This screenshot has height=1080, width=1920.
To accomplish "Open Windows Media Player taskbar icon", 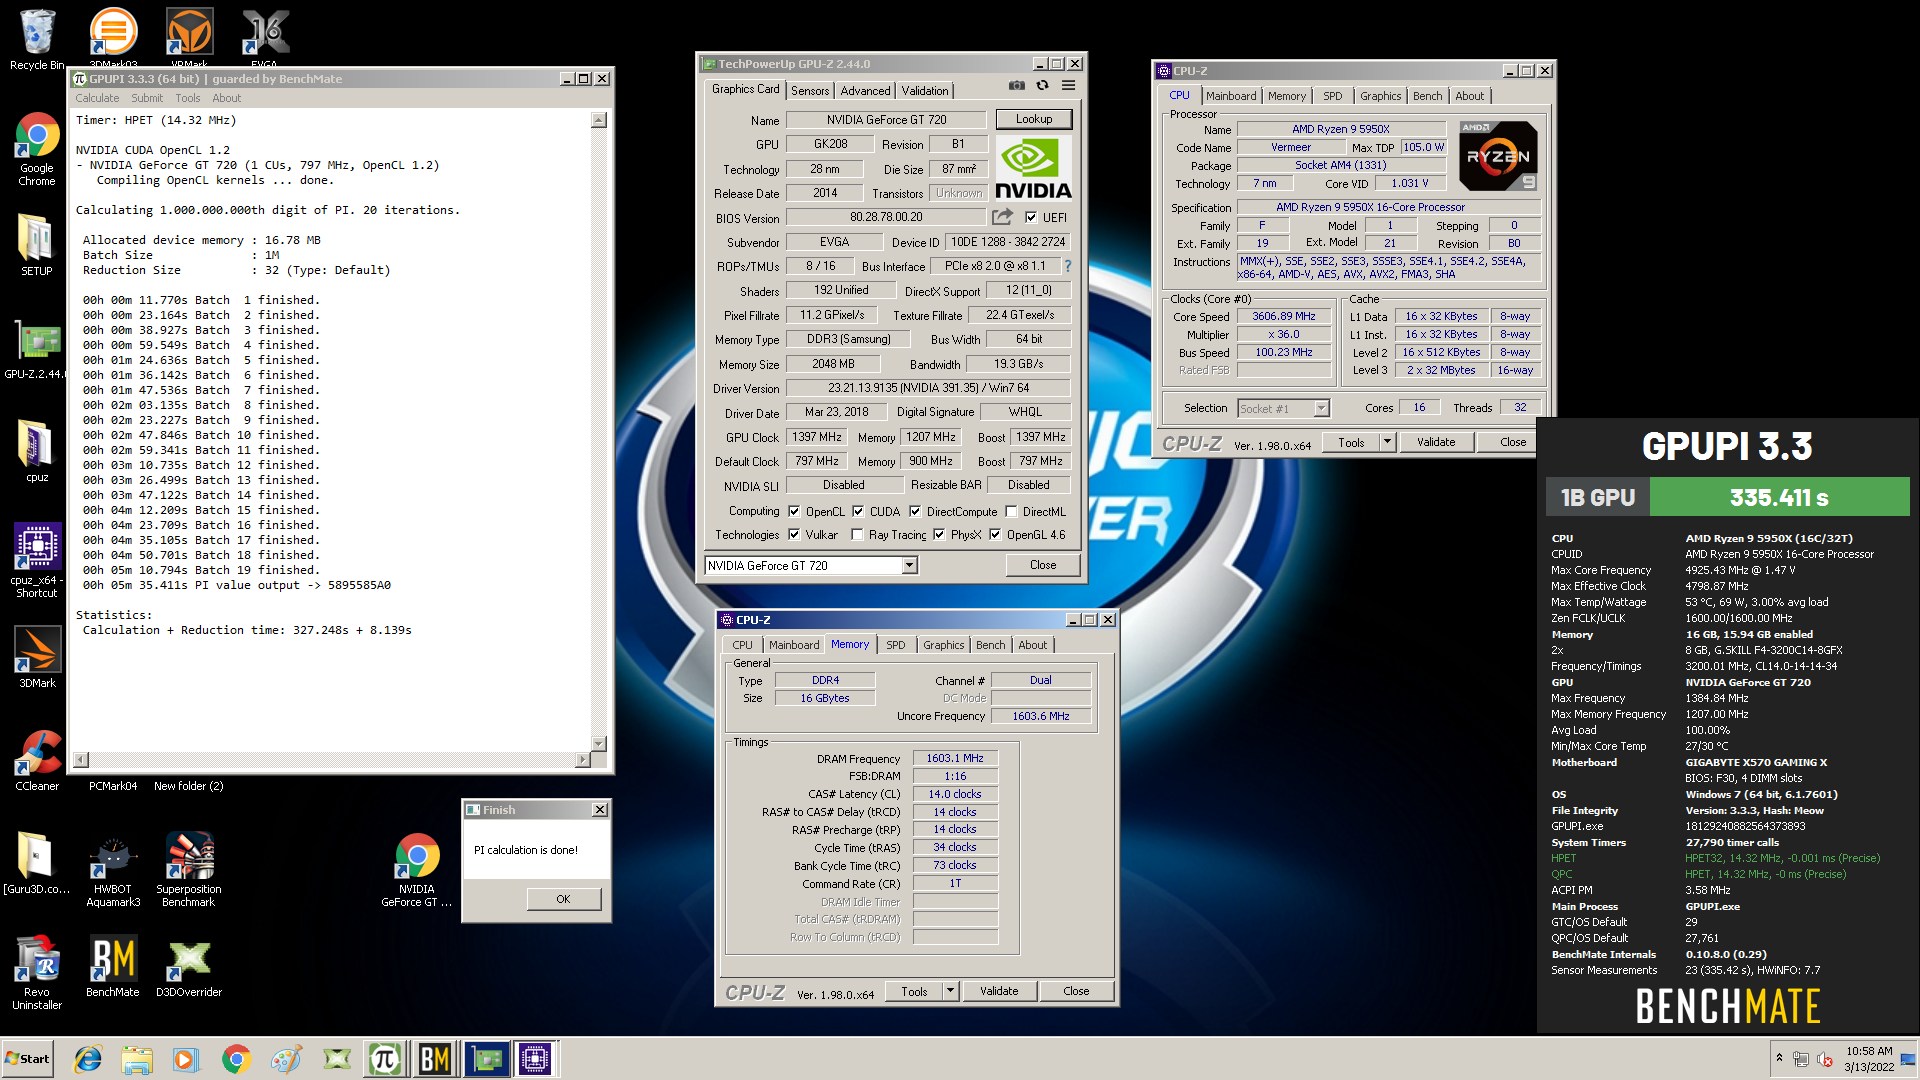I will 186,1059.
